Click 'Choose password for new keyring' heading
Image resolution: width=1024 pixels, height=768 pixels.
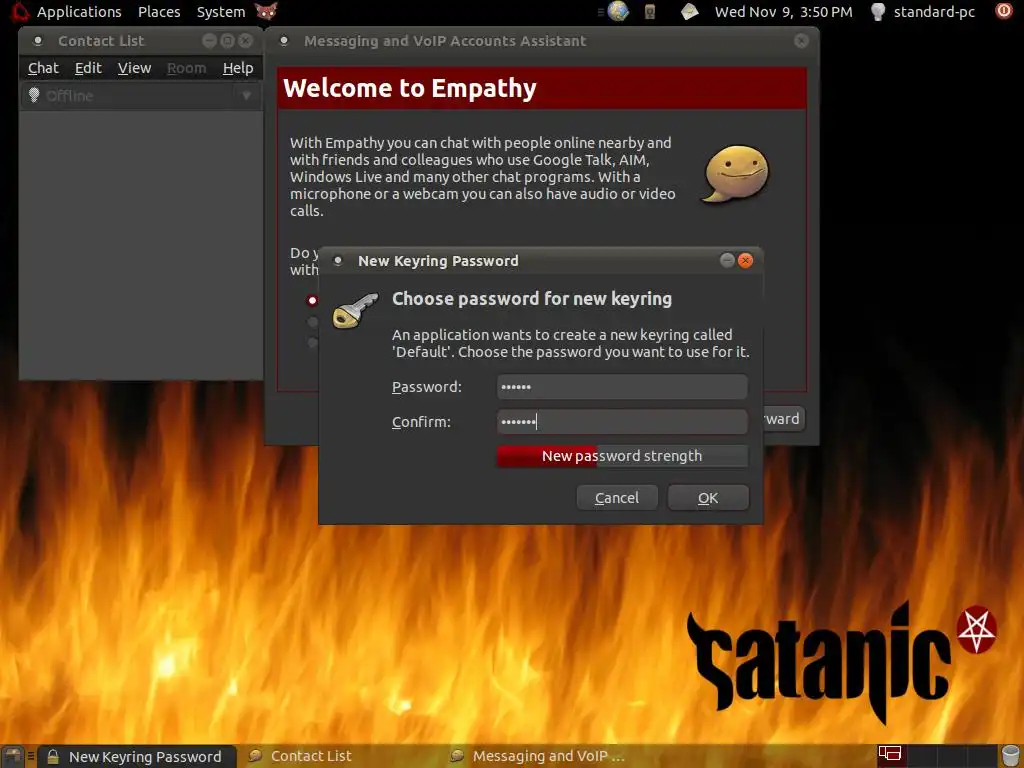pyautogui.click(x=532, y=299)
